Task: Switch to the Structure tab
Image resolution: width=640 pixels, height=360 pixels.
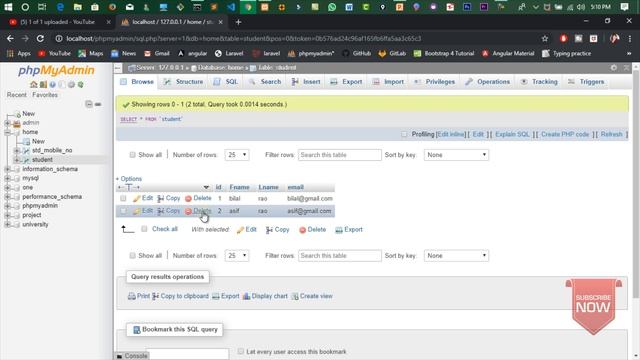Action: coord(183,82)
